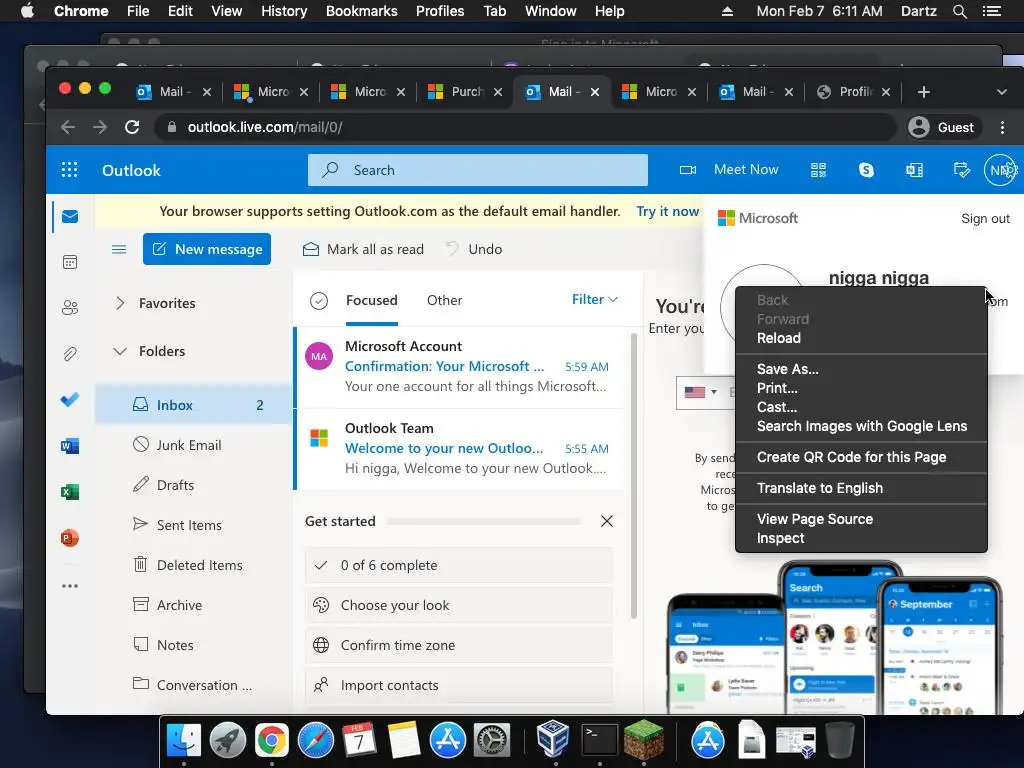
Task: Click the New message button
Action: tap(206, 249)
